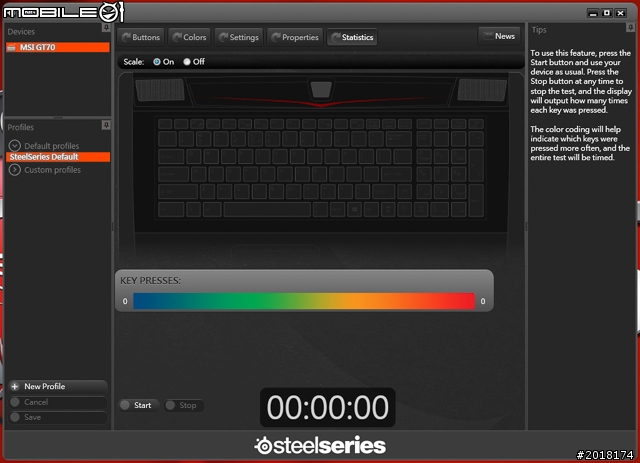This screenshot has height=463, width=640.
Task: Click the spacebar on keyboard image
Action: pos(267,209)
